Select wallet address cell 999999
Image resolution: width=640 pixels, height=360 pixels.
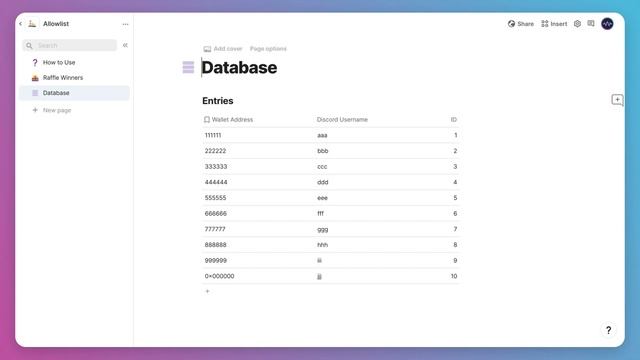[x=216, y=260]
